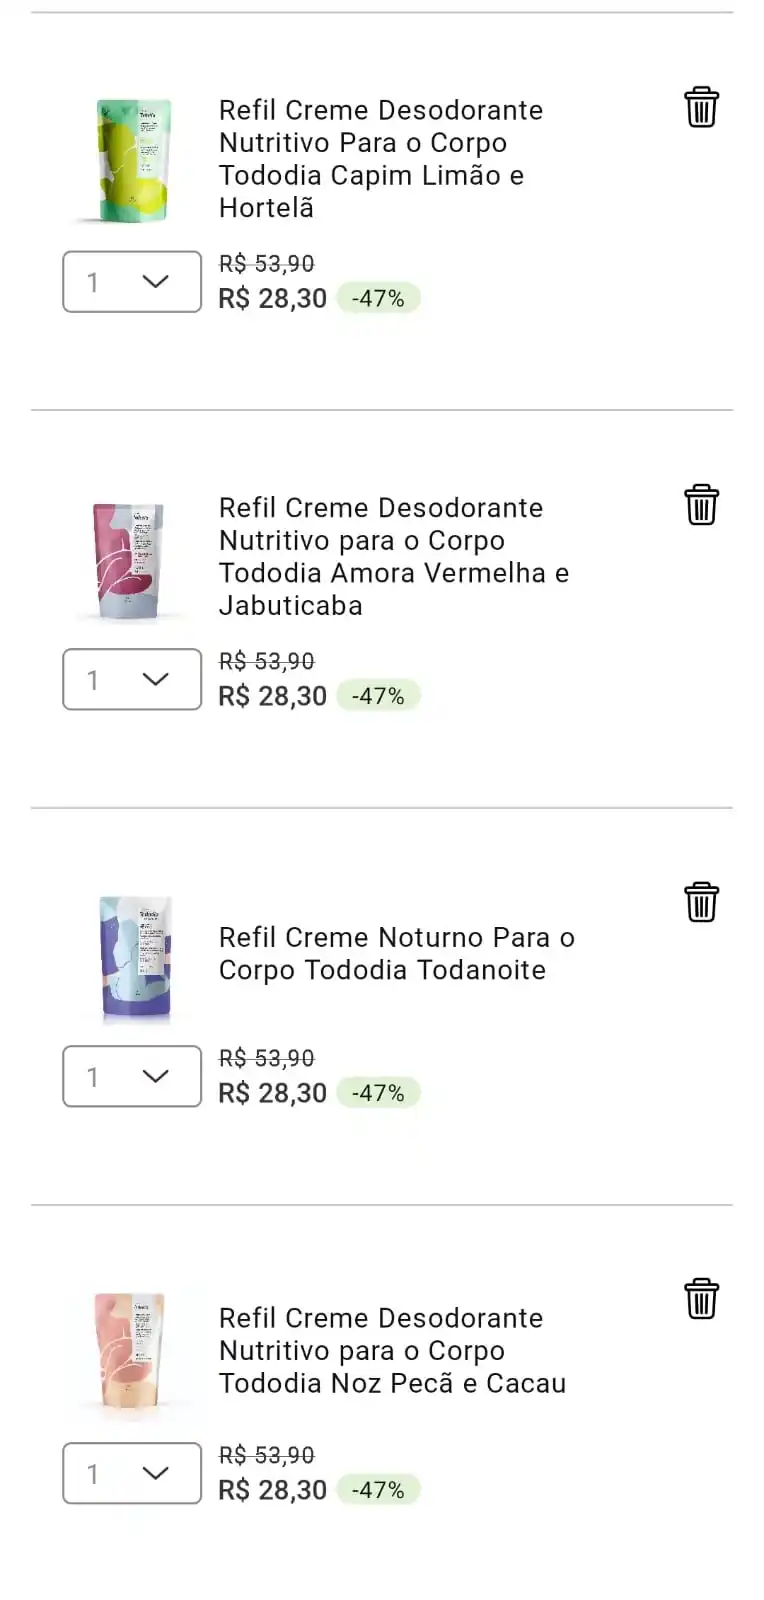Open the purple Todanoite product thumbnail

[136, 957]
